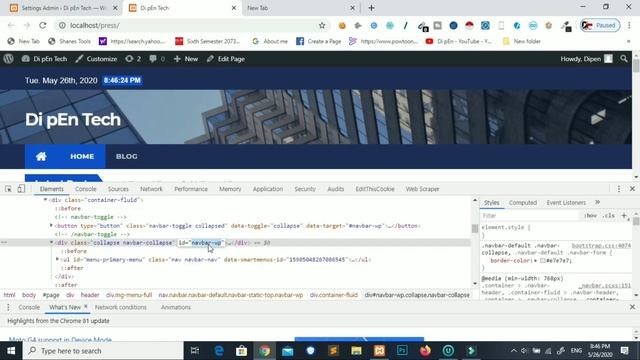Click the Edit Page link
The width and height of the screenshot is (640, 360).
pos(226,59)
